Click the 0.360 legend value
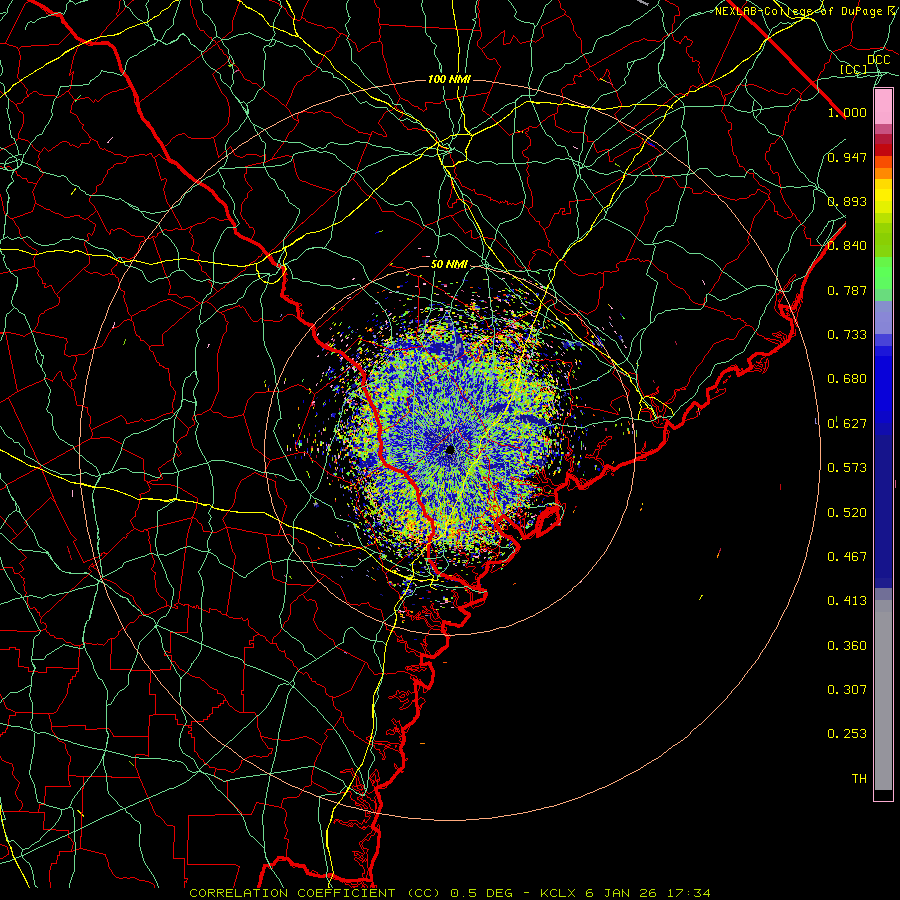 (847, 646)
